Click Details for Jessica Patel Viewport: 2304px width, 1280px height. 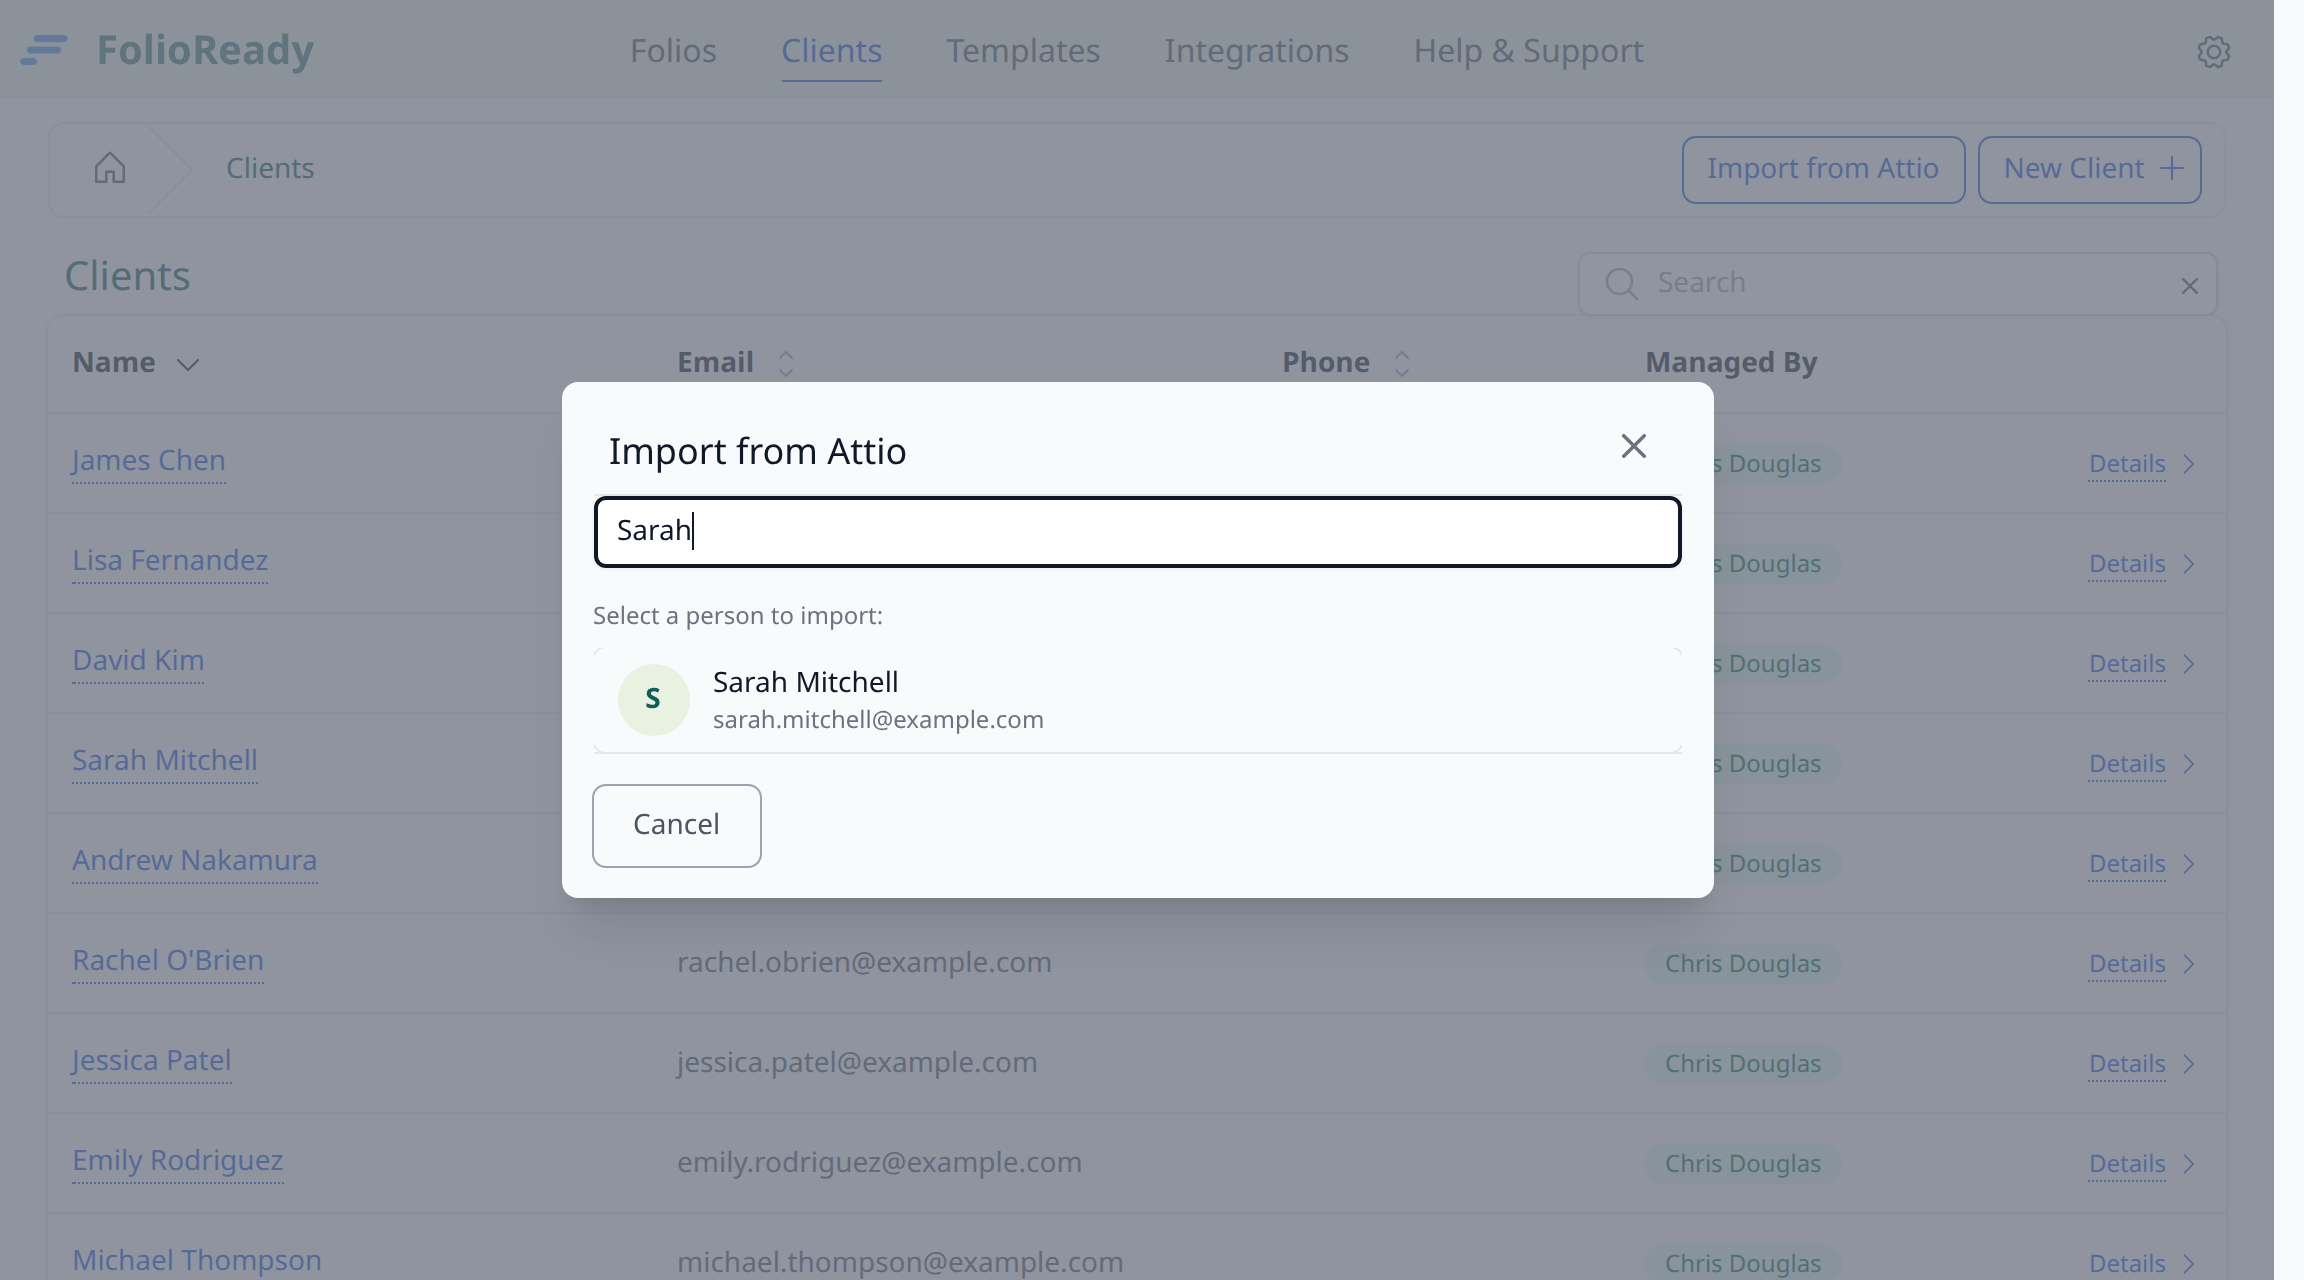2127,1064
